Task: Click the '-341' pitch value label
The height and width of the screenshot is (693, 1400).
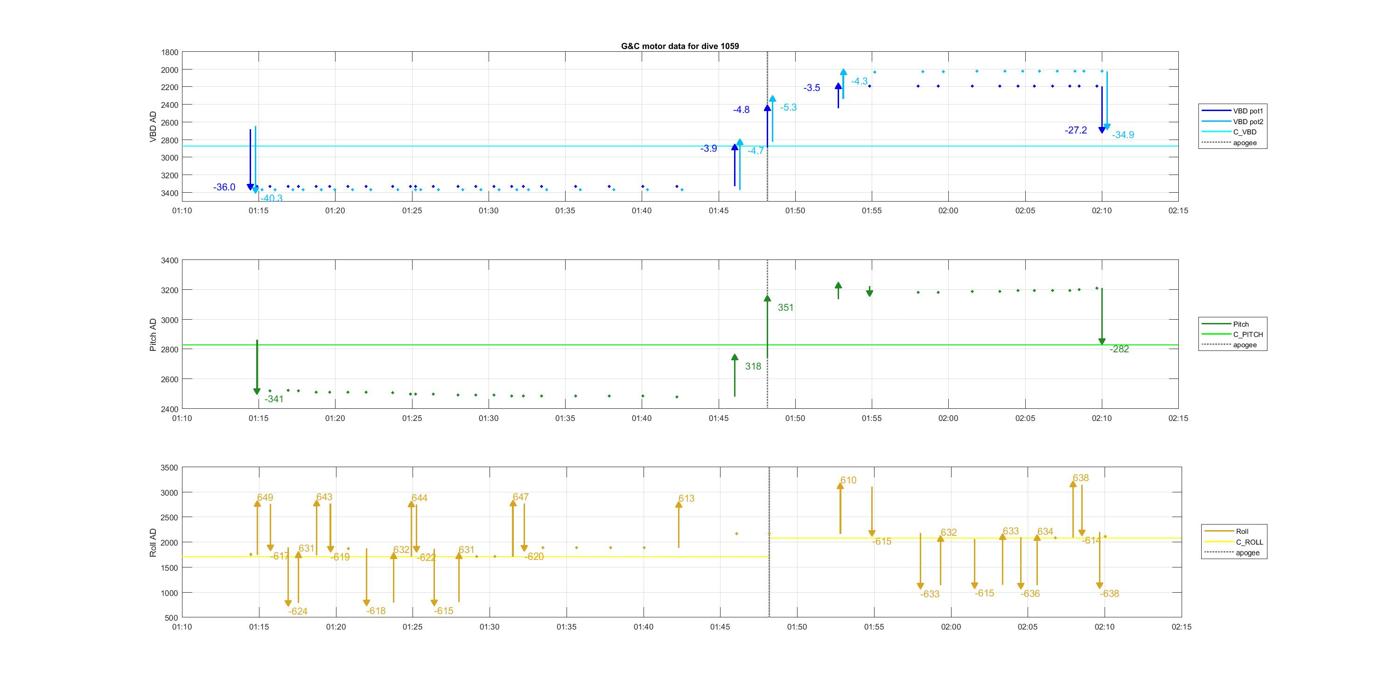Action: coord(274,399)
